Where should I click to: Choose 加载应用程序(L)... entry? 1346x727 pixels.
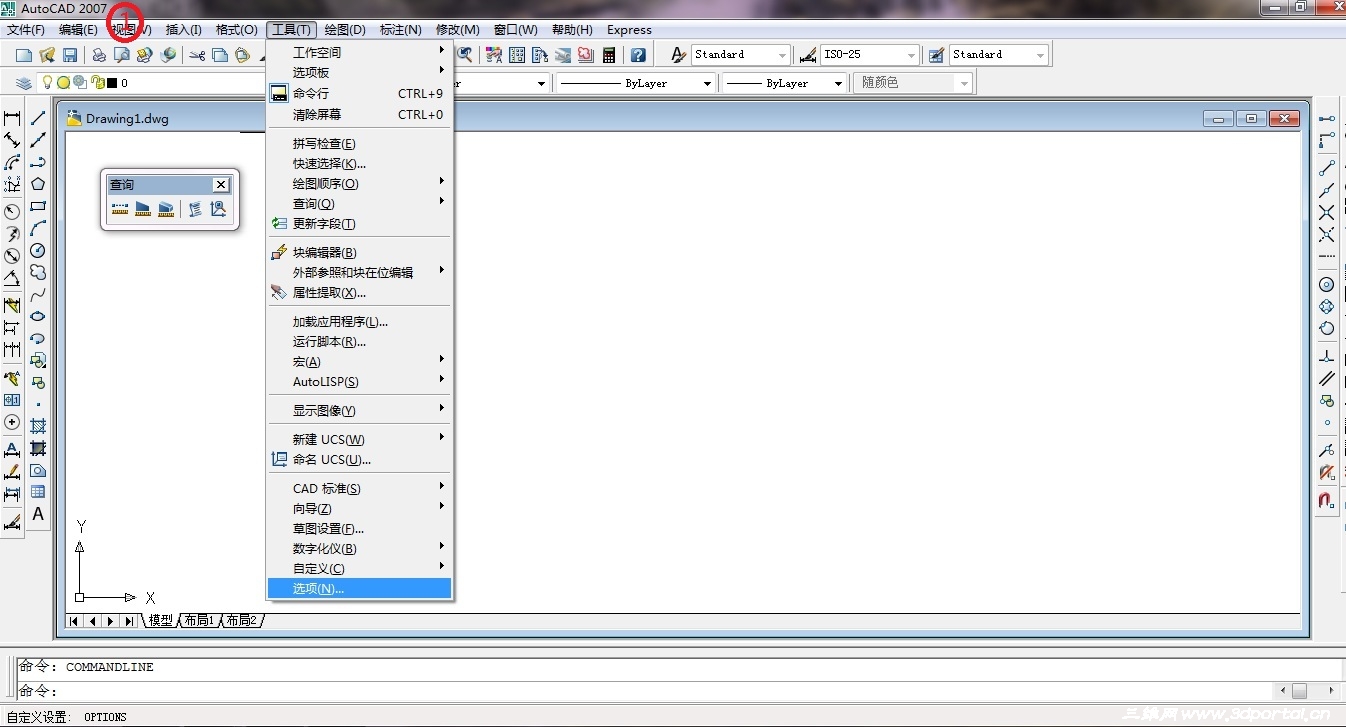click(360, 322)
